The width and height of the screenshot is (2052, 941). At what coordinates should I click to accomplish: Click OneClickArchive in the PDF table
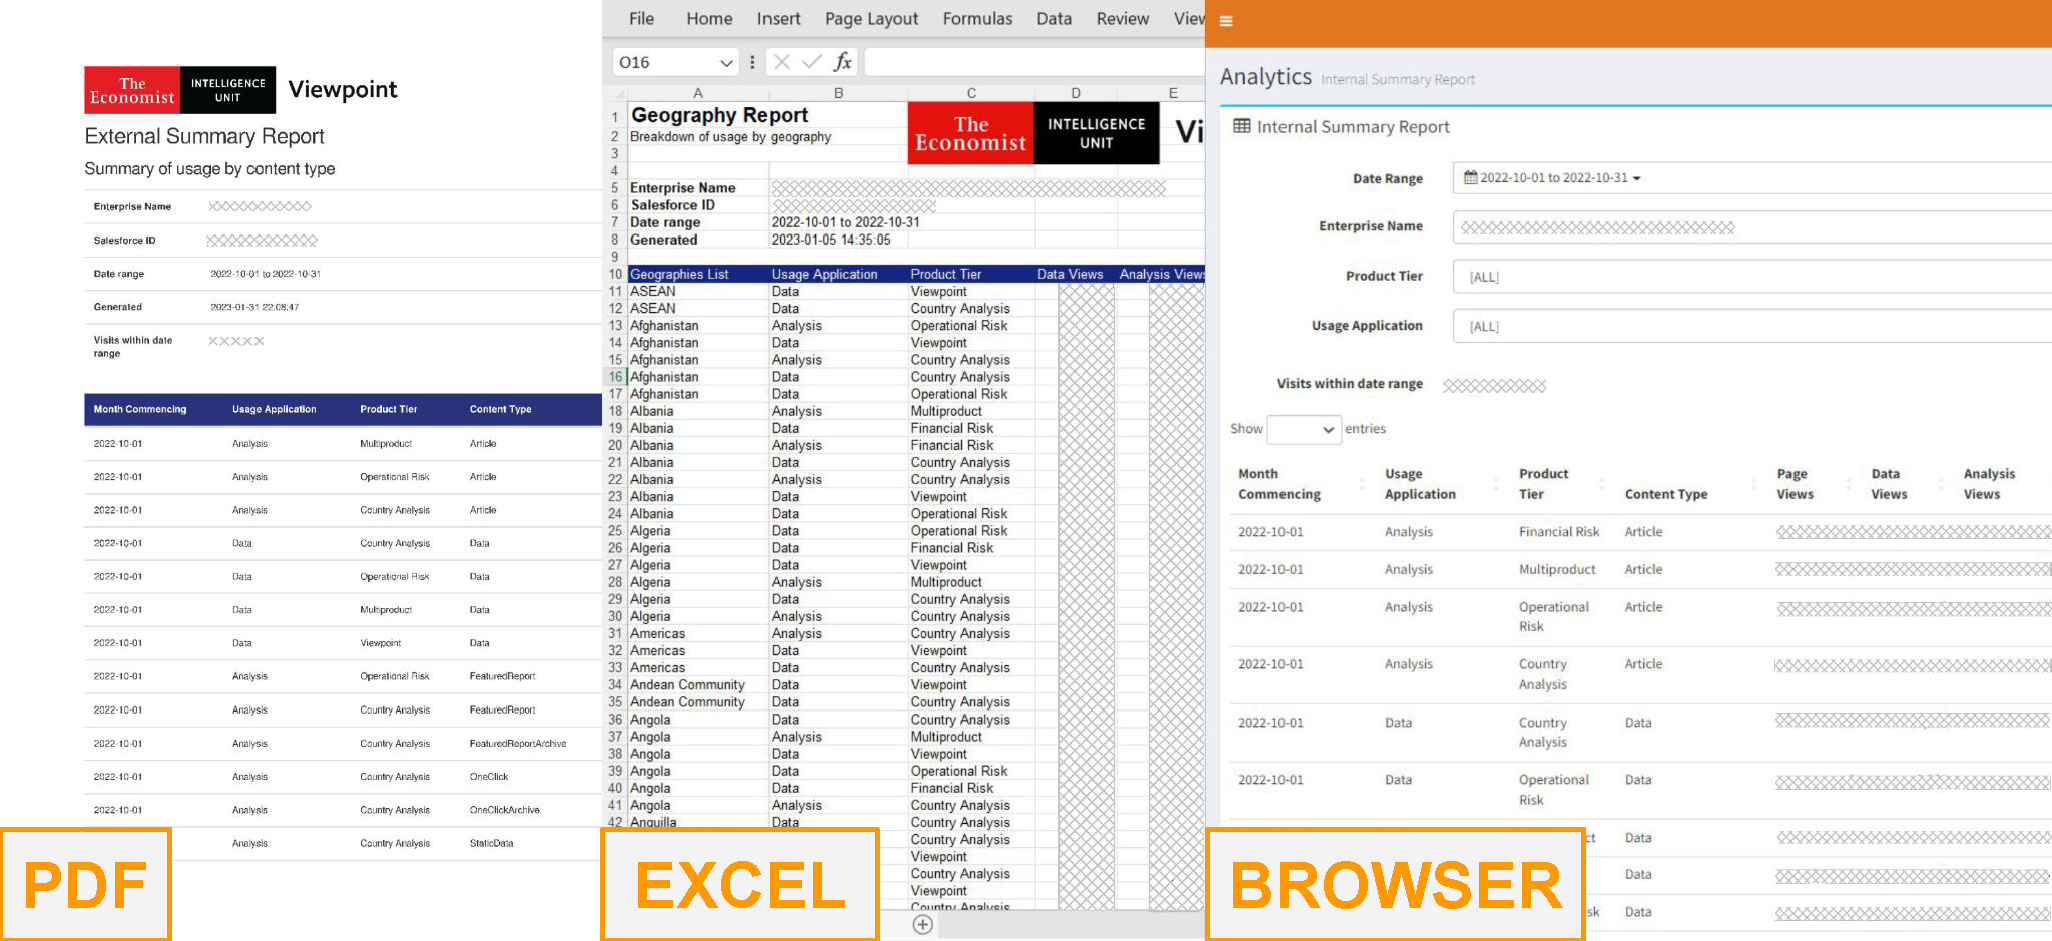click(505, 810)
